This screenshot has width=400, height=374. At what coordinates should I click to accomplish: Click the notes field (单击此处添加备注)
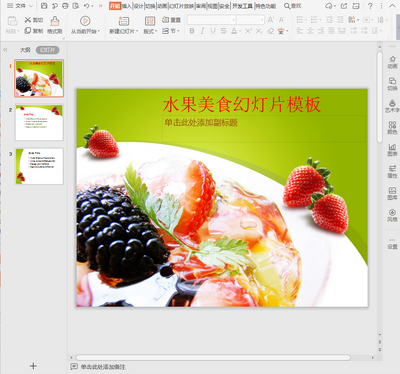103,367
